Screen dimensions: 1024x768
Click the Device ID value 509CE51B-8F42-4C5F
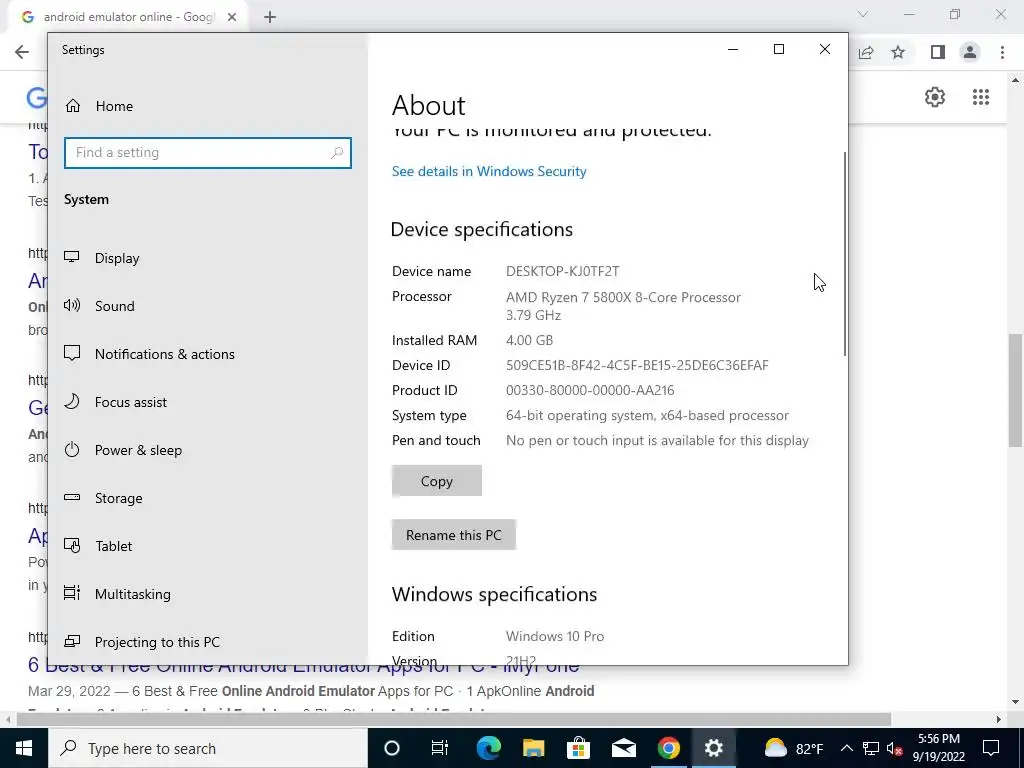637,365
